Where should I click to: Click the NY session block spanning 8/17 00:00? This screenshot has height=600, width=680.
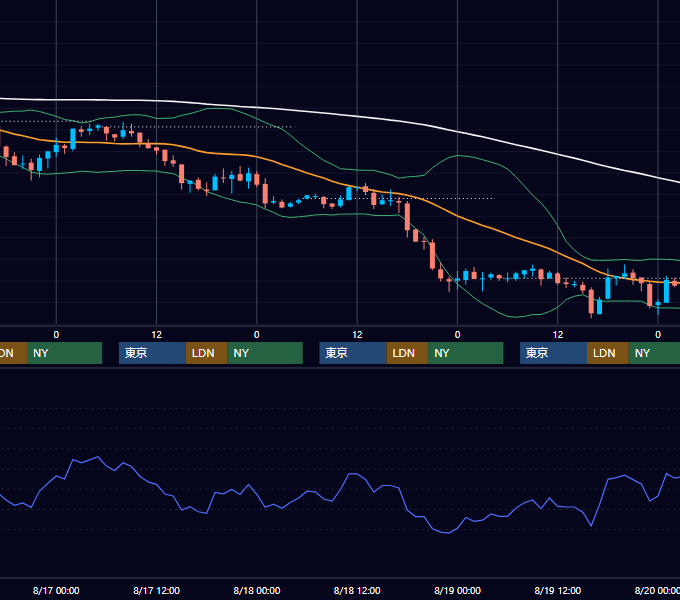click(64, 353)
